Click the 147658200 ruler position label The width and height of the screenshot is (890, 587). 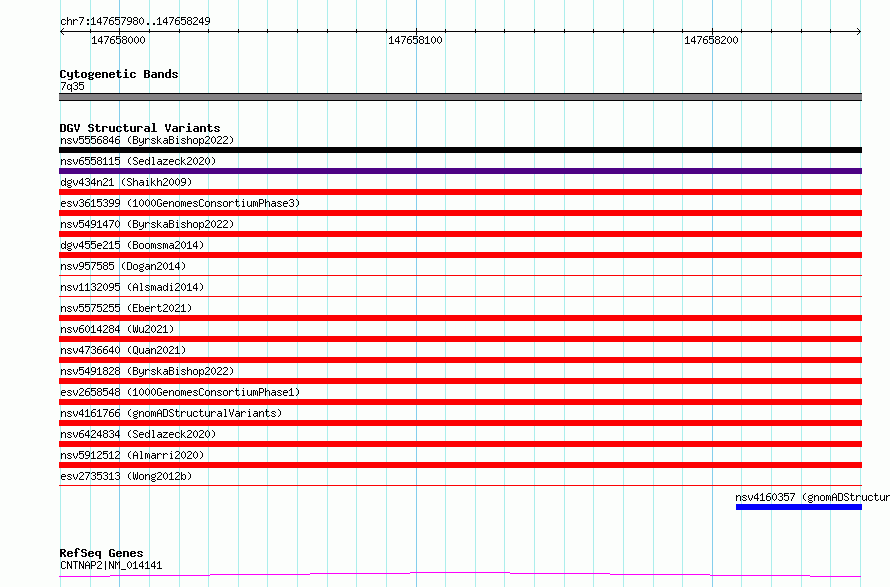pos(711,40)
